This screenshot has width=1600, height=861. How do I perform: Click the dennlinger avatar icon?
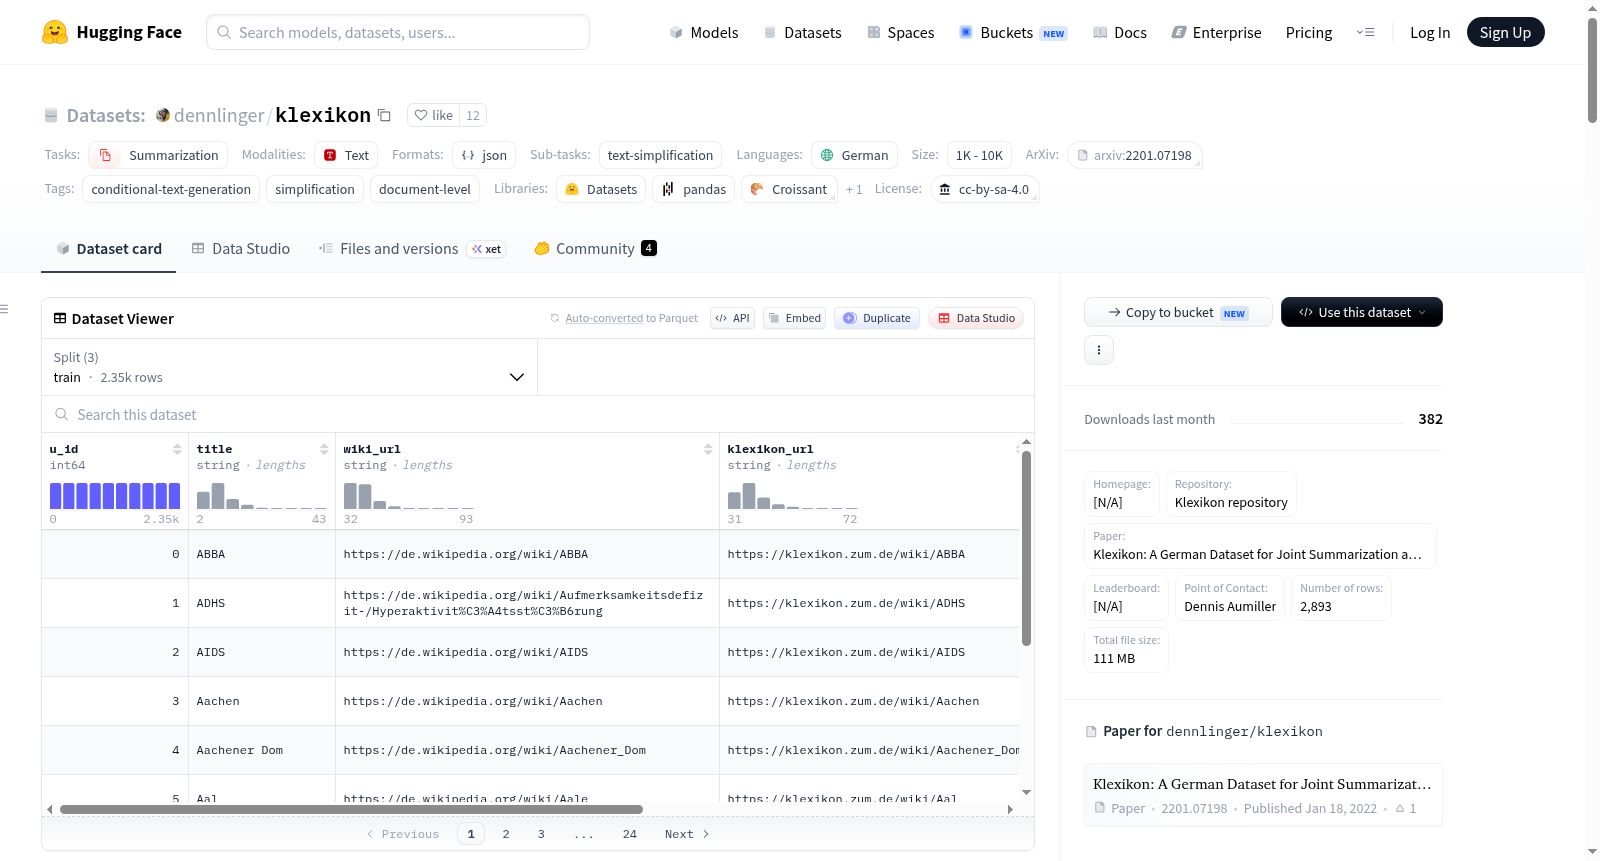163,115
